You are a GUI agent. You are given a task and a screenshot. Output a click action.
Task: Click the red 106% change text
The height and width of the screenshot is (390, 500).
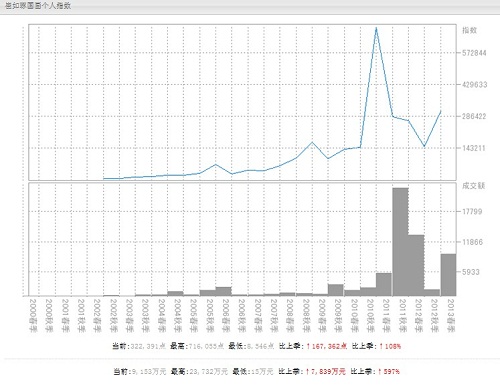[390, 346]
